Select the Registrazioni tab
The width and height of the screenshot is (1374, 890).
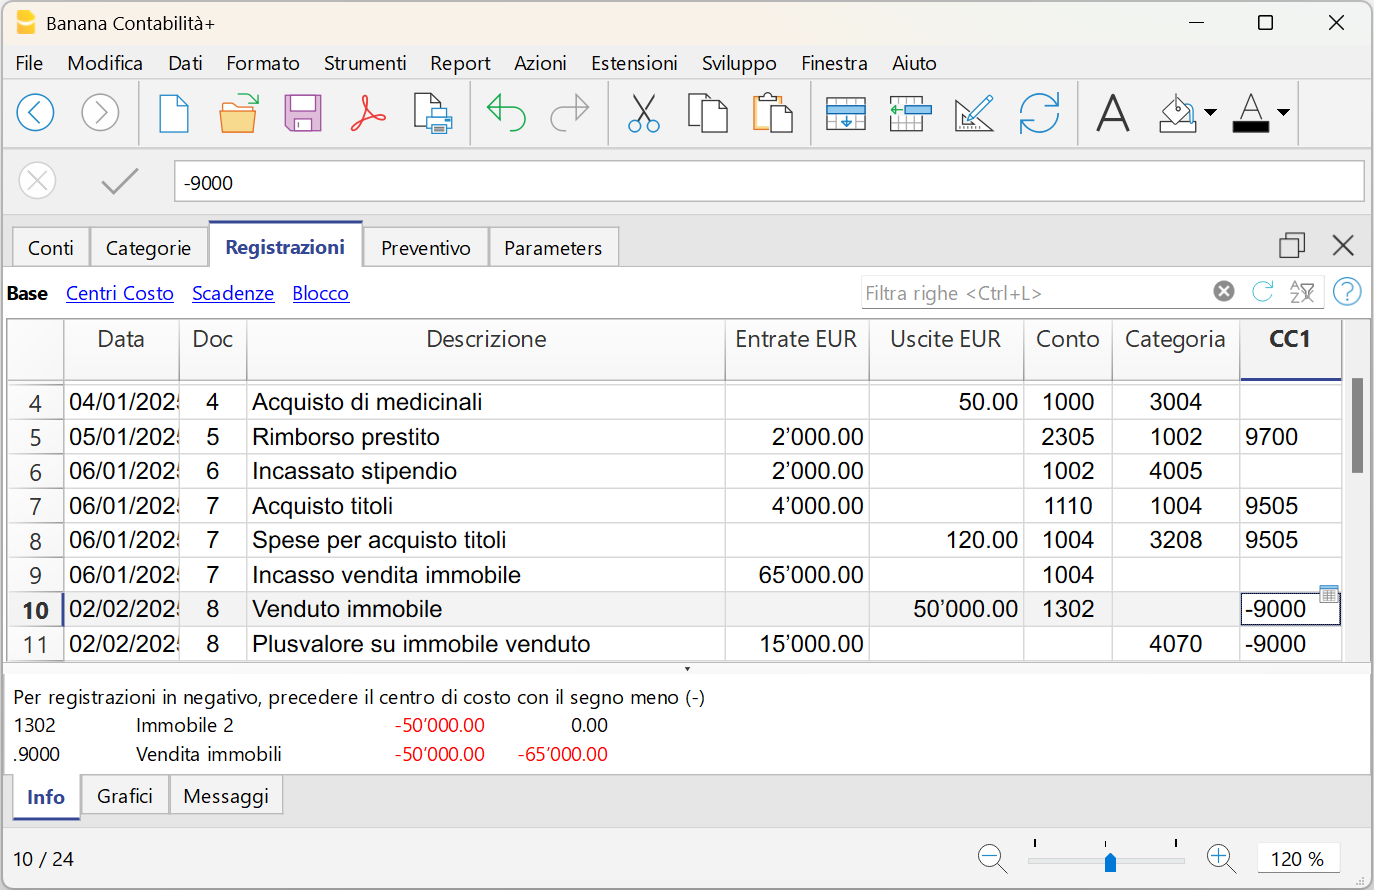[x=285, y=246]
